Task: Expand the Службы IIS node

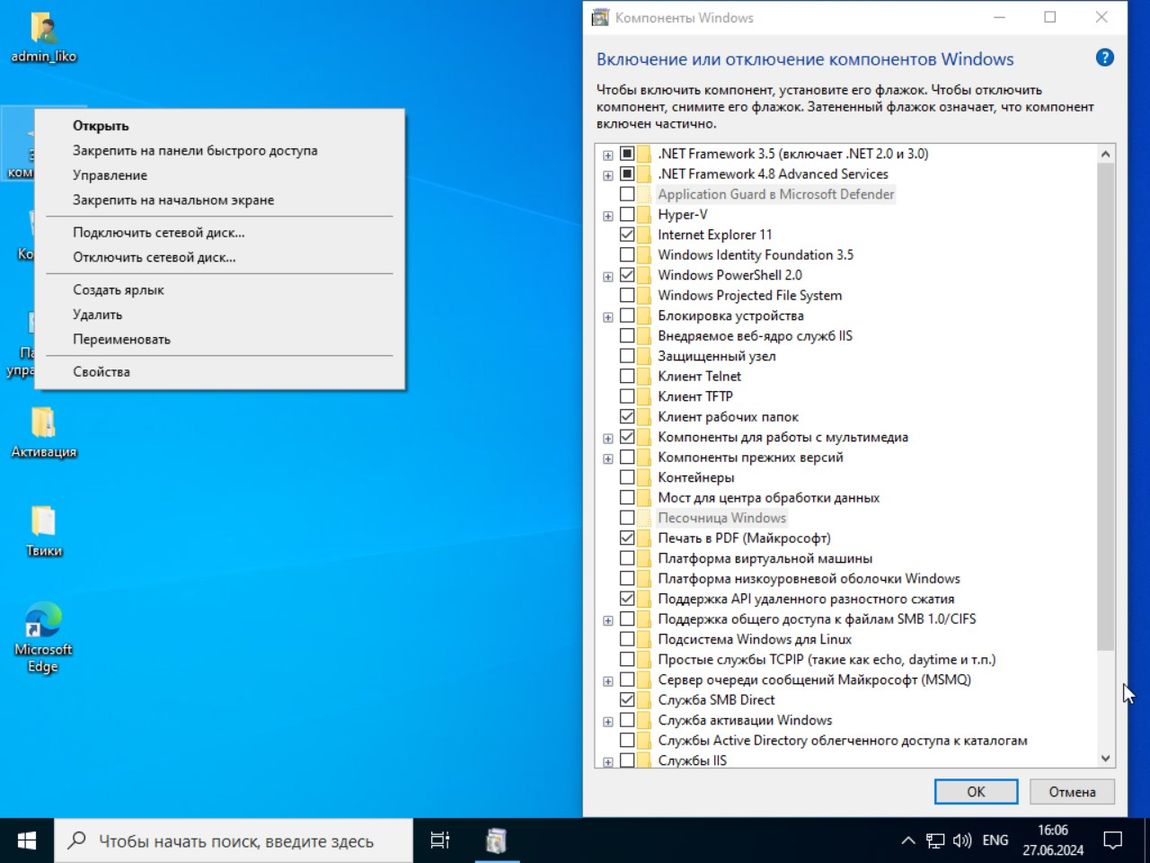Action: point(608,763)
